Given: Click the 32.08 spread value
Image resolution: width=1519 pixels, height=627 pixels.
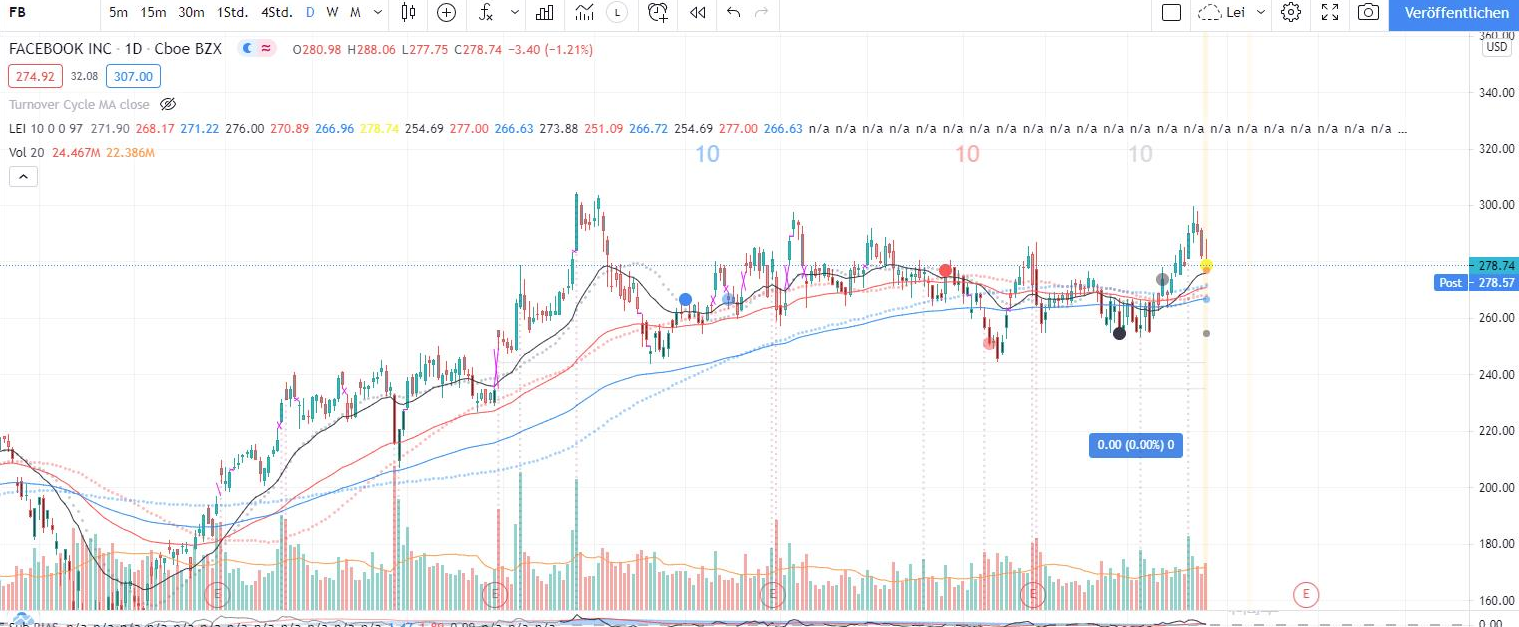Looking at the screenshot, I should tap(84, 76).
